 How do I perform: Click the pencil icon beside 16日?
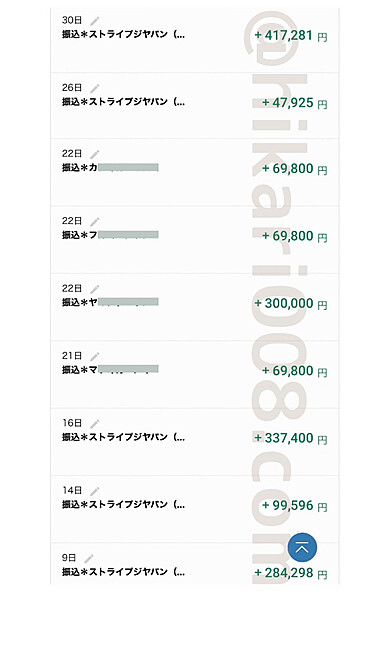click(x=94, y=423)
